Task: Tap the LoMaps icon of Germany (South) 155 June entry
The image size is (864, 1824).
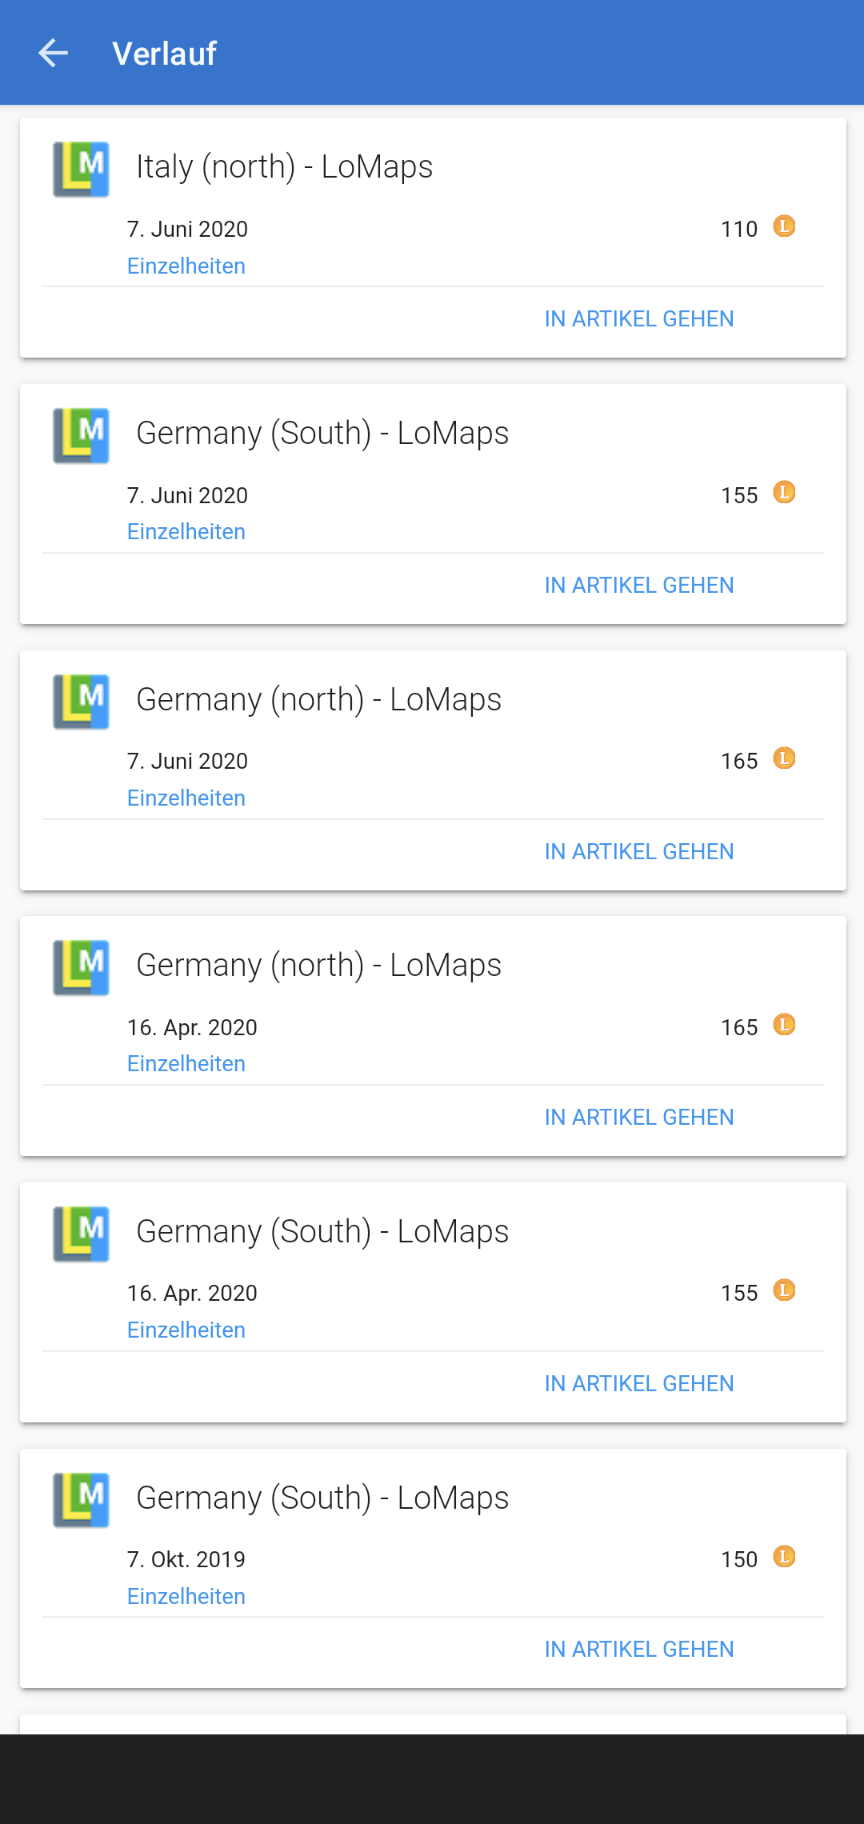Action: [x=81, y=435]
